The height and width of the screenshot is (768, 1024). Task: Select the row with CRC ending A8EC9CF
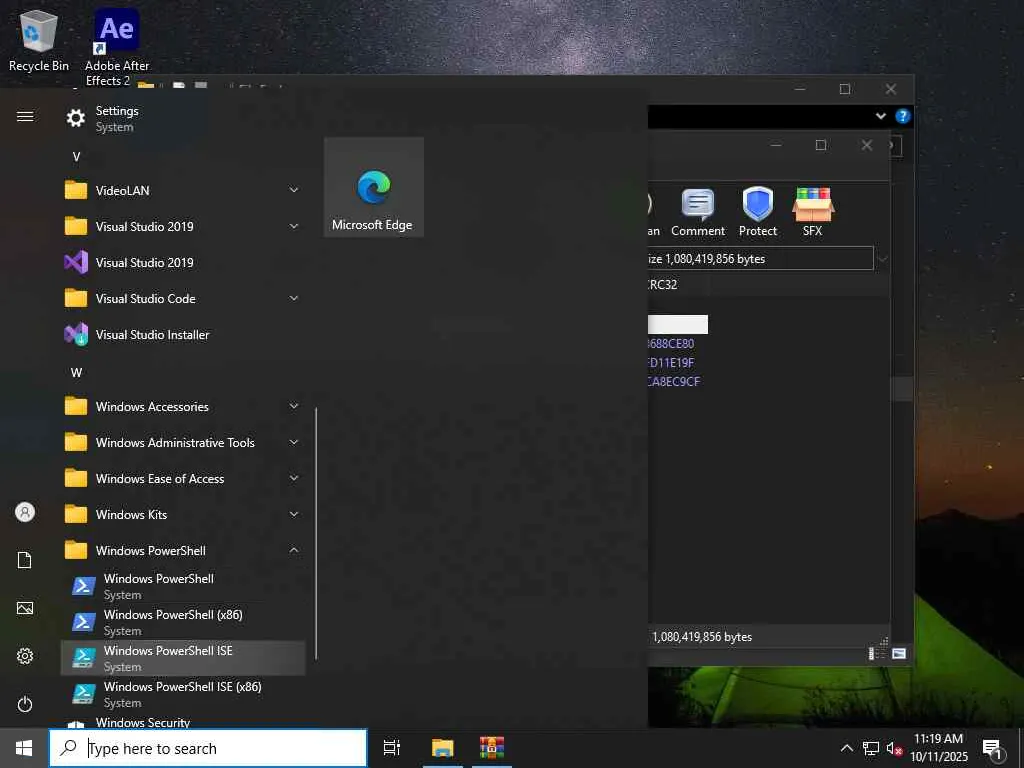point(673,381)
